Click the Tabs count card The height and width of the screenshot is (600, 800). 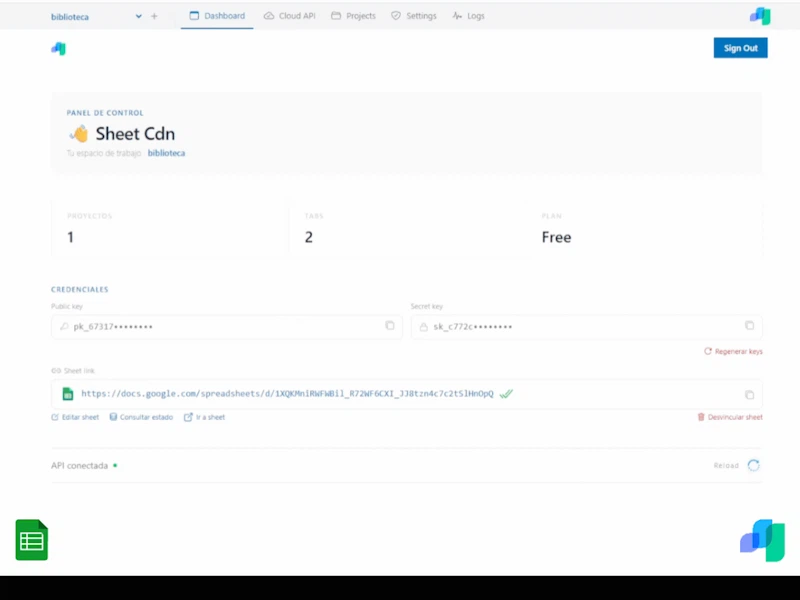click(x=407, y=229)
